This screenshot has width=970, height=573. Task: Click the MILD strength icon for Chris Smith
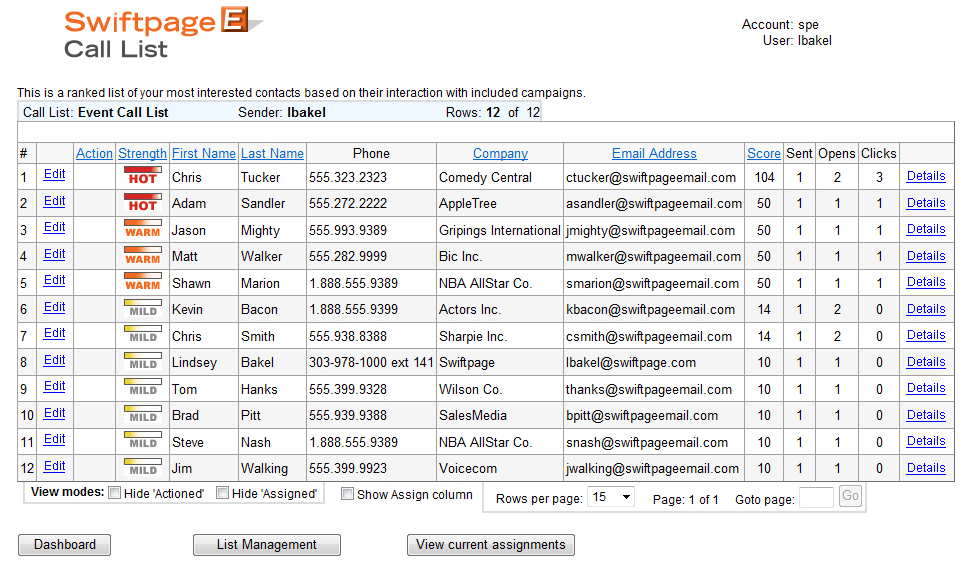pyautogui.click(x=143, y=335)
